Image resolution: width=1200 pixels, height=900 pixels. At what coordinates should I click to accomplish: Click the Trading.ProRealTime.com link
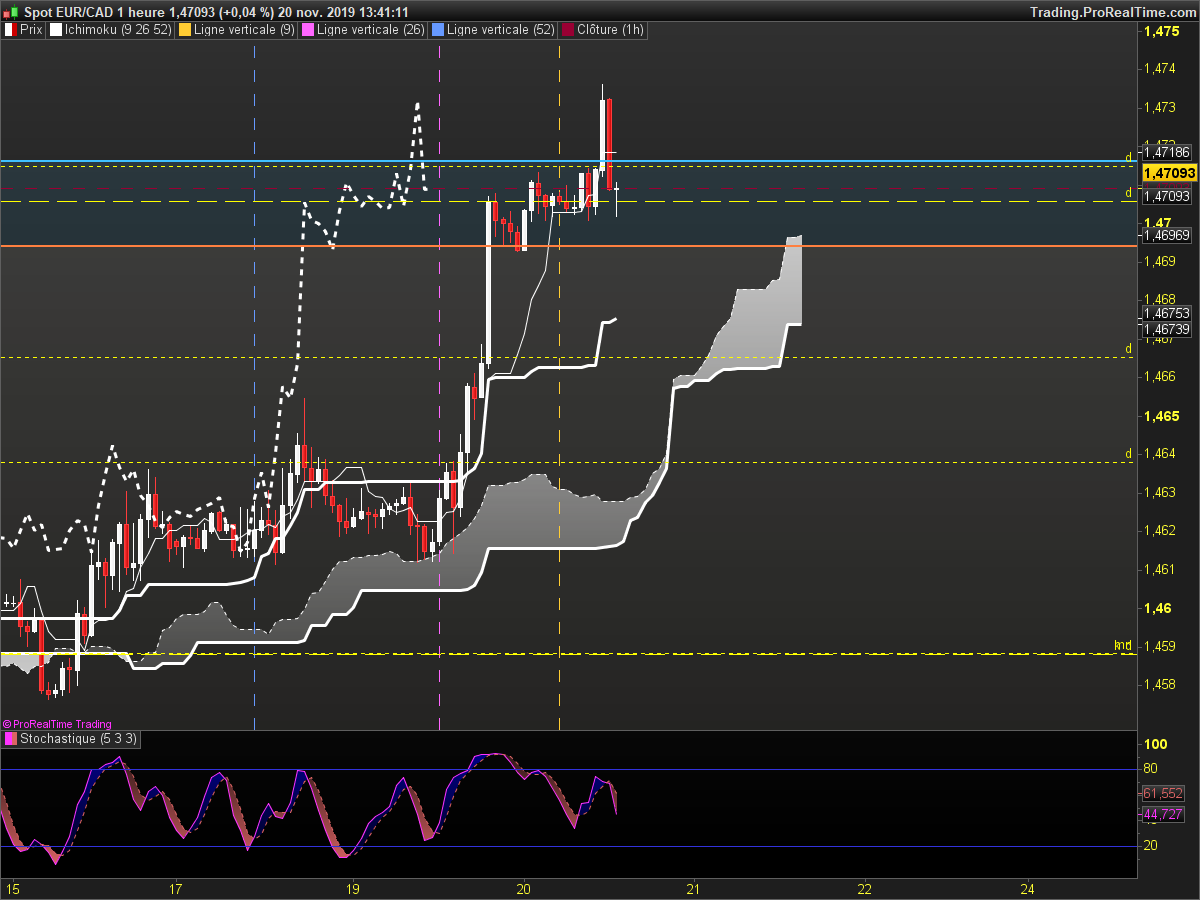(1112, 12)
